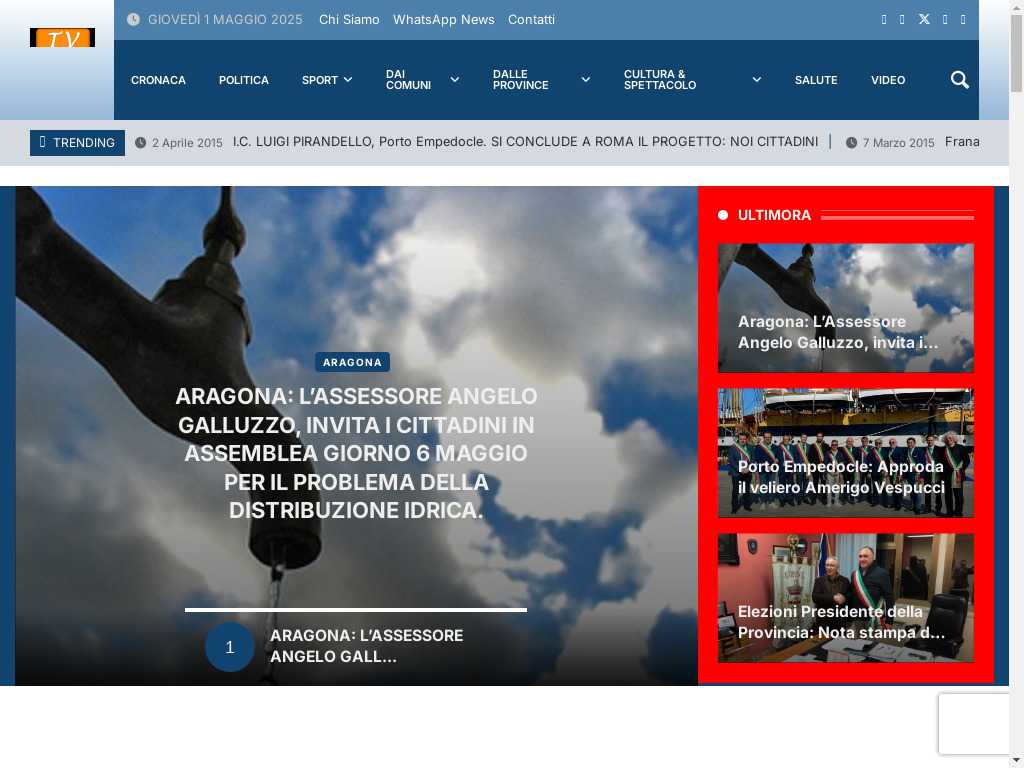Open the main Aragona Galluzzo headline article
Screen dimensions: 1024x768
356,453
